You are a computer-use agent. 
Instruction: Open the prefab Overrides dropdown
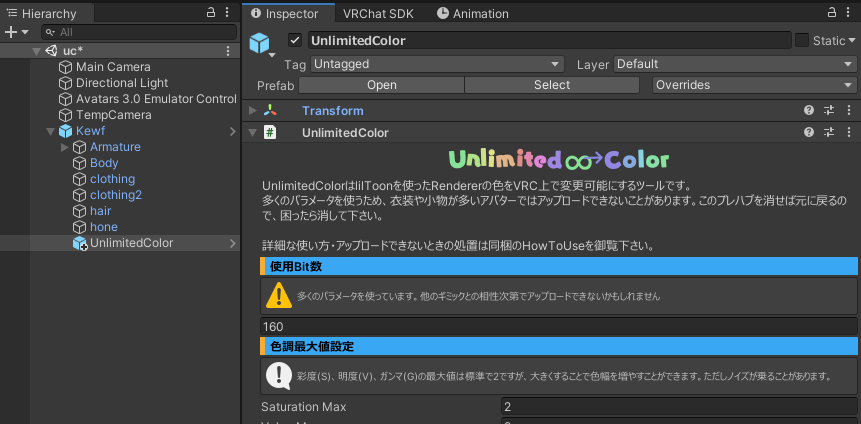(754, 85)
